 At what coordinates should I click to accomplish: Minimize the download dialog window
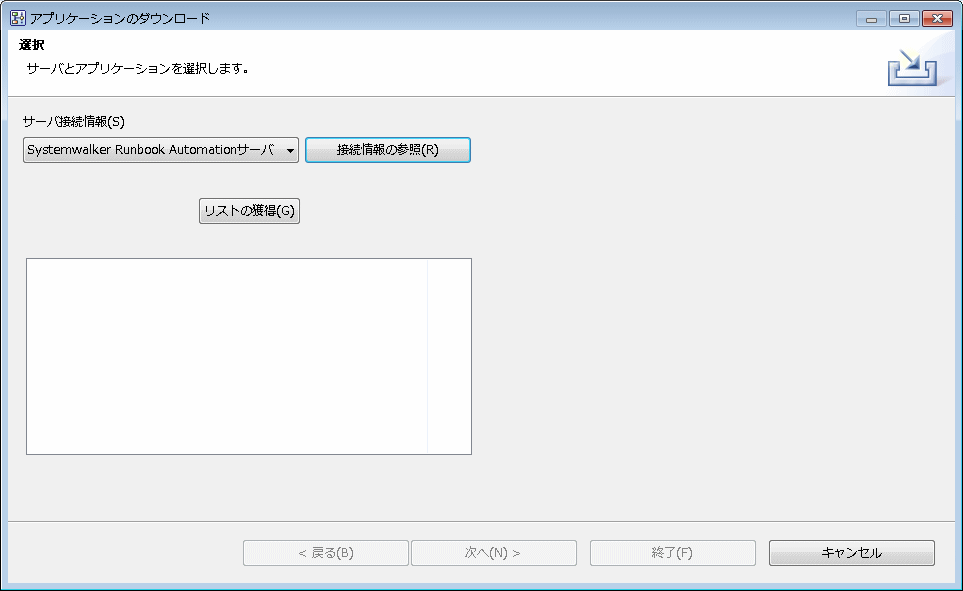click(x=871, y=18)
